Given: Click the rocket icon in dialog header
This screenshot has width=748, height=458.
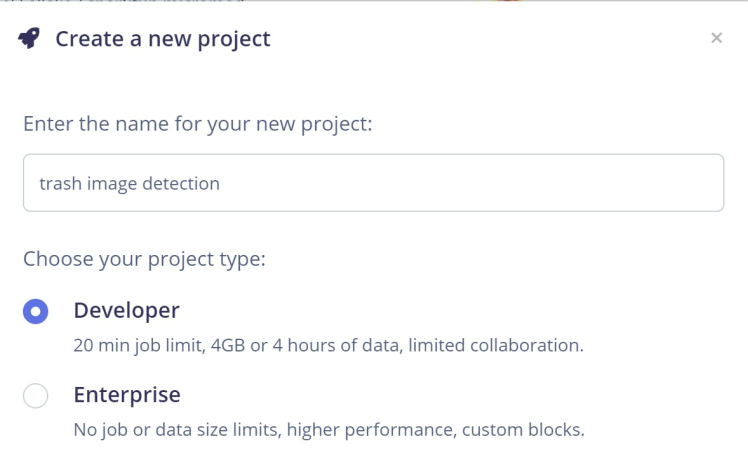Looking at the screenshot, I should (30, 39).
